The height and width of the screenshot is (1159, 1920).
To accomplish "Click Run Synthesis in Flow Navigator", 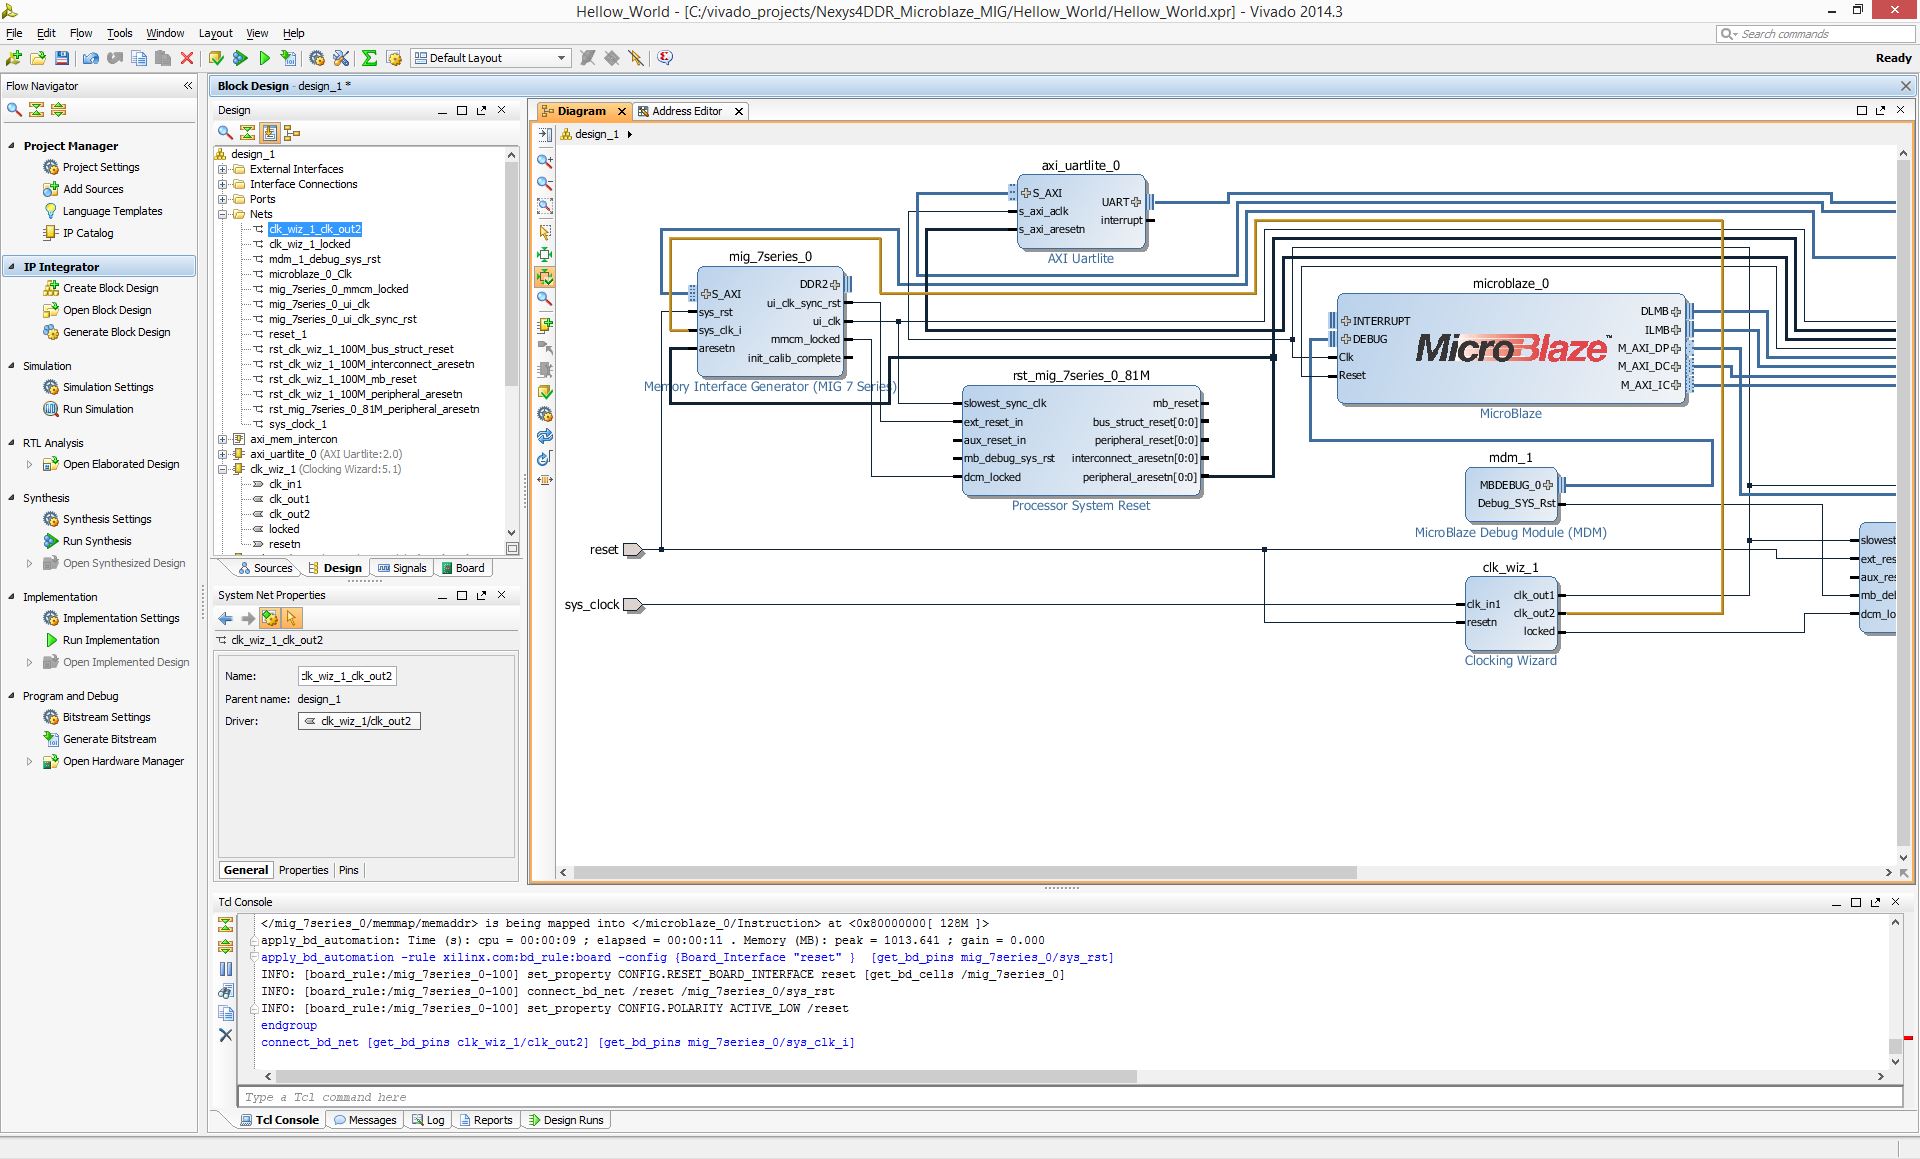I will (97, 541).
